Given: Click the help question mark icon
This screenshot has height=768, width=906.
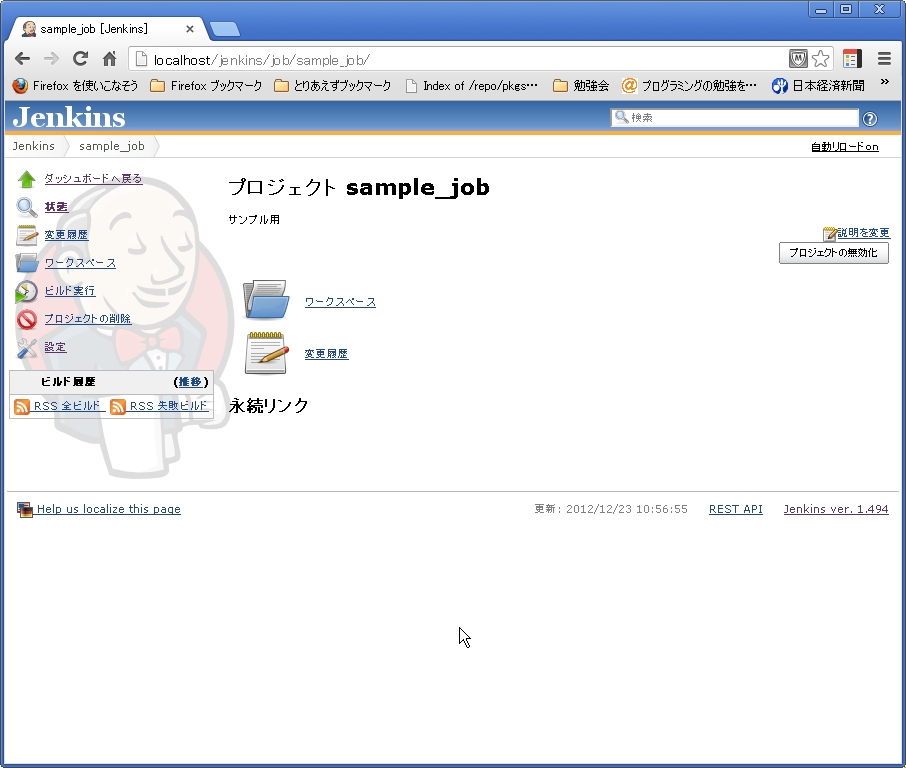Looking at the screenshot, I should tap(870, 118).
